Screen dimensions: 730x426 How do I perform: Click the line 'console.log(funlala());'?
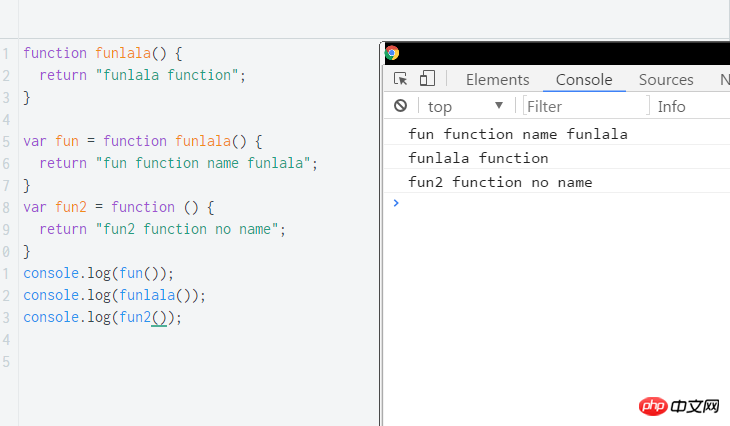[x=115, y=295]
